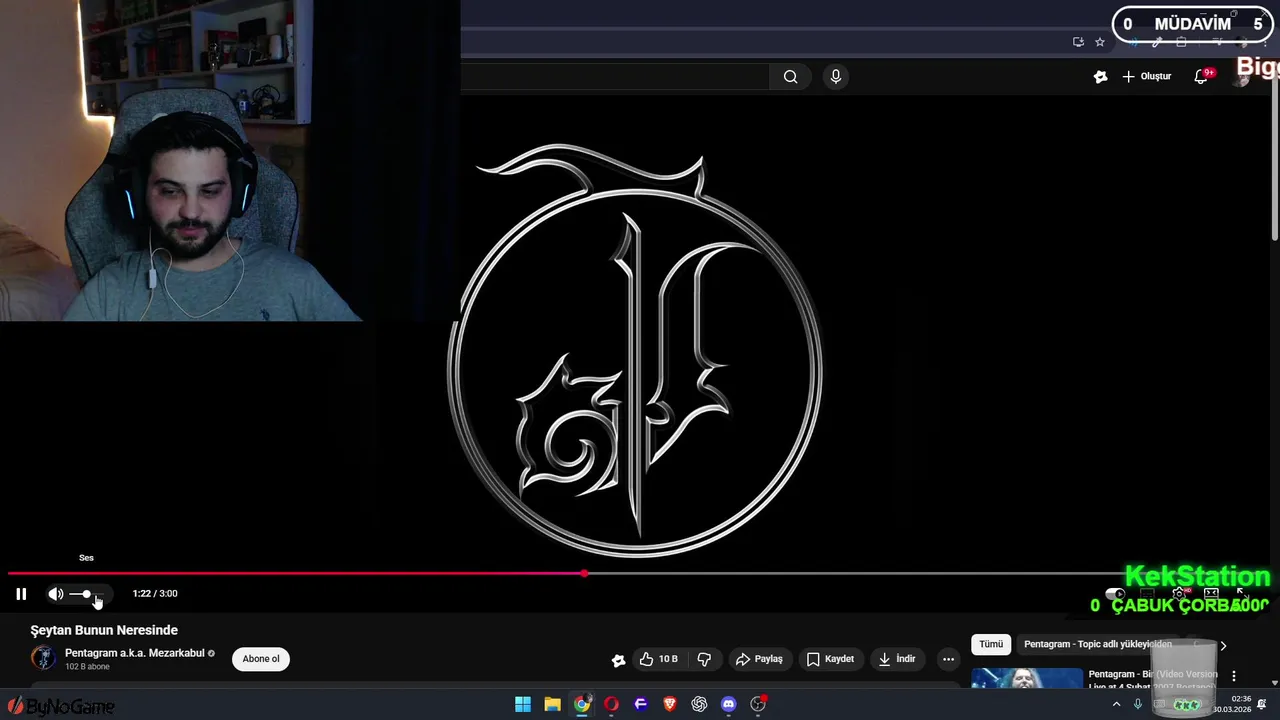Switch to Google Chrome in the taskbar
The width and height of the screenshot is (1280, 720).
[582, 705]
